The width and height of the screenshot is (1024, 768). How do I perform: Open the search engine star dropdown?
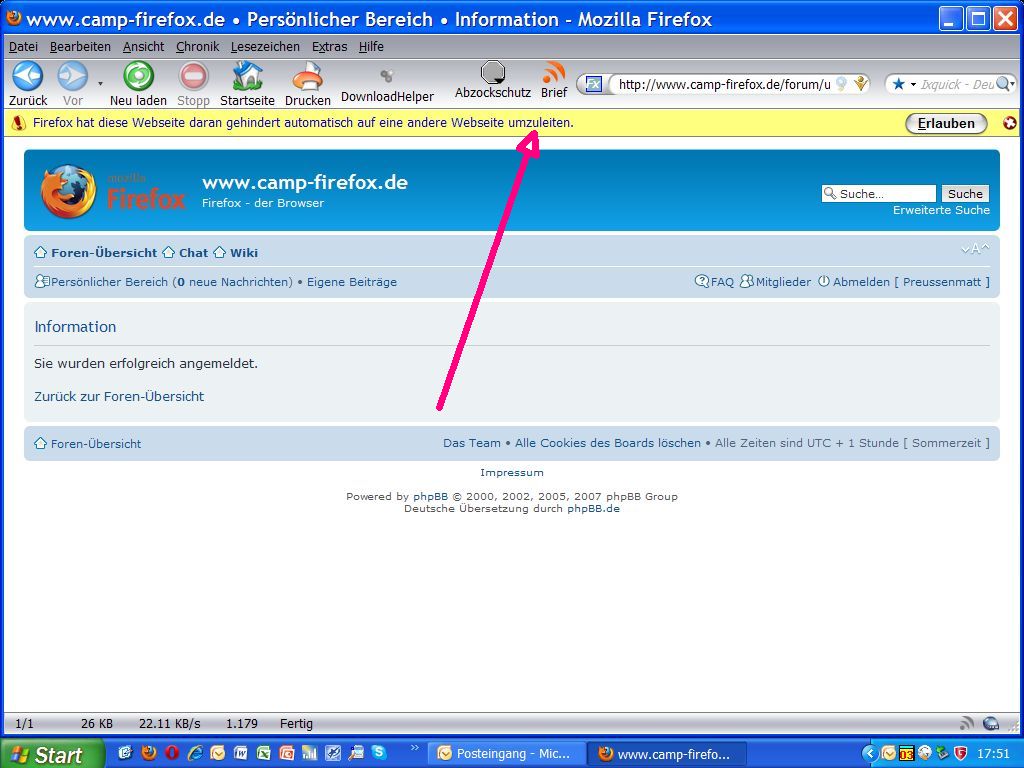coord(904,84)
